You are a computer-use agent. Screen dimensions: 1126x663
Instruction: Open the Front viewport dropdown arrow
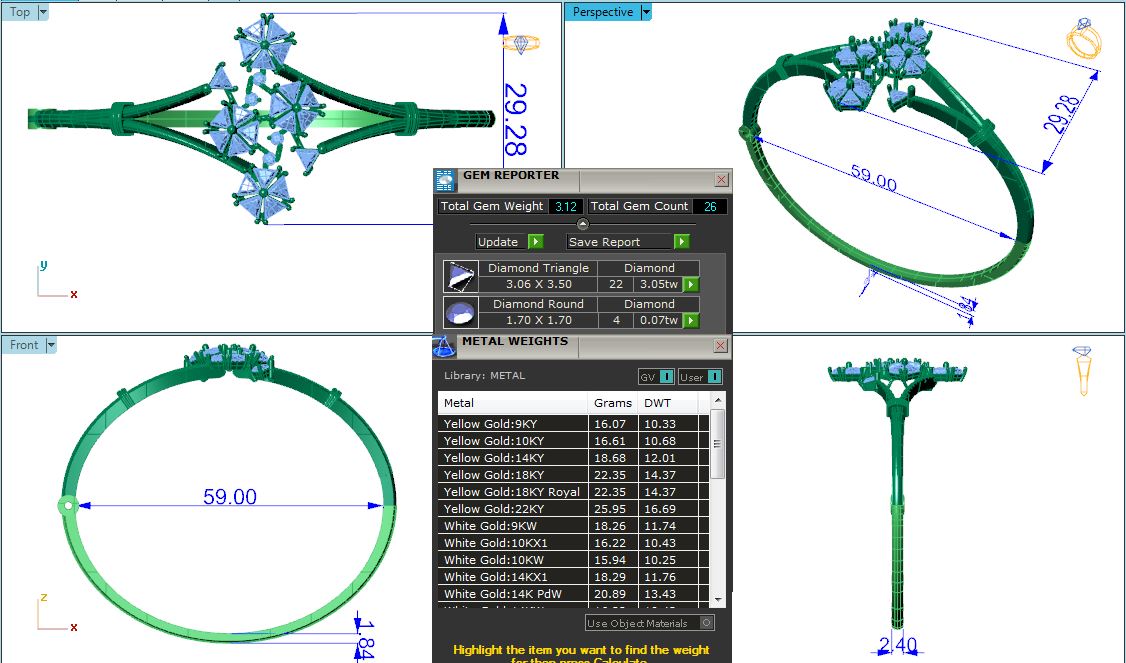click(x=51, y=345)
